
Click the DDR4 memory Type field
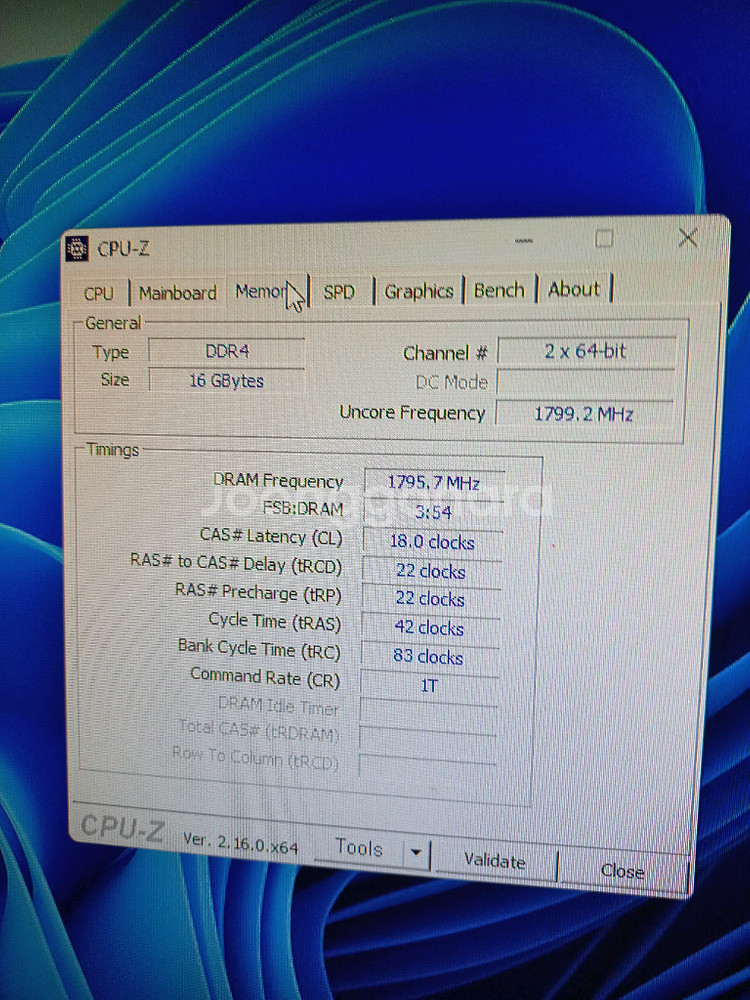coord(227,352)
